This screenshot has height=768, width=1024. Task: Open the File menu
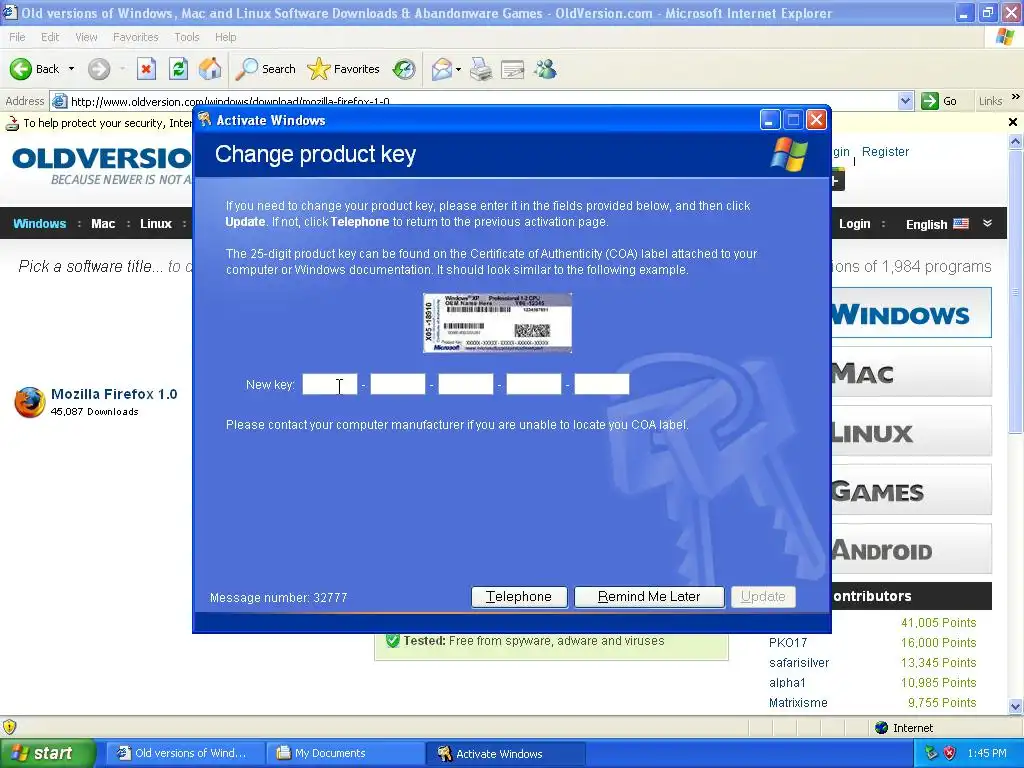[17, 37]
